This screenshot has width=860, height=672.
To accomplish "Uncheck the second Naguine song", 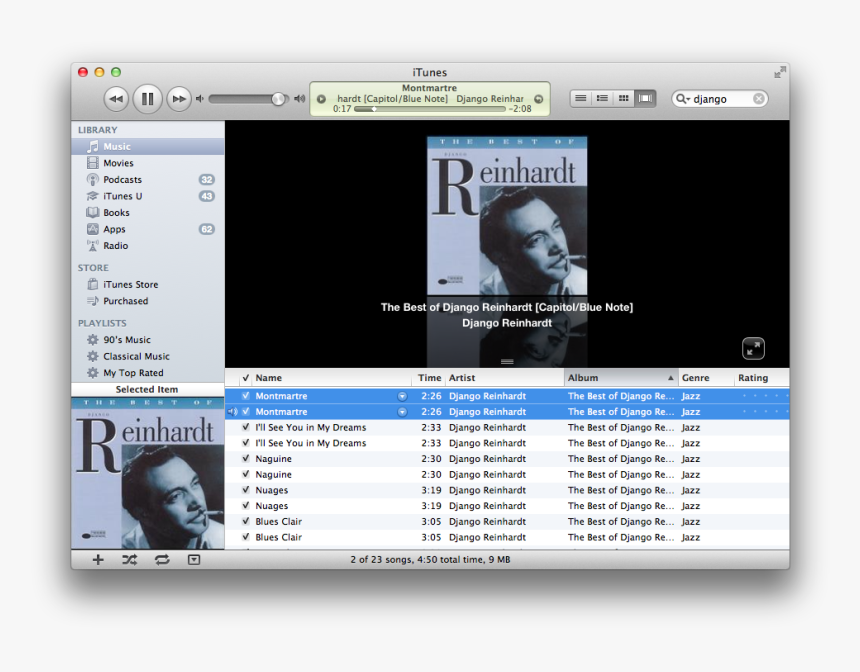I will click(246, 474).
